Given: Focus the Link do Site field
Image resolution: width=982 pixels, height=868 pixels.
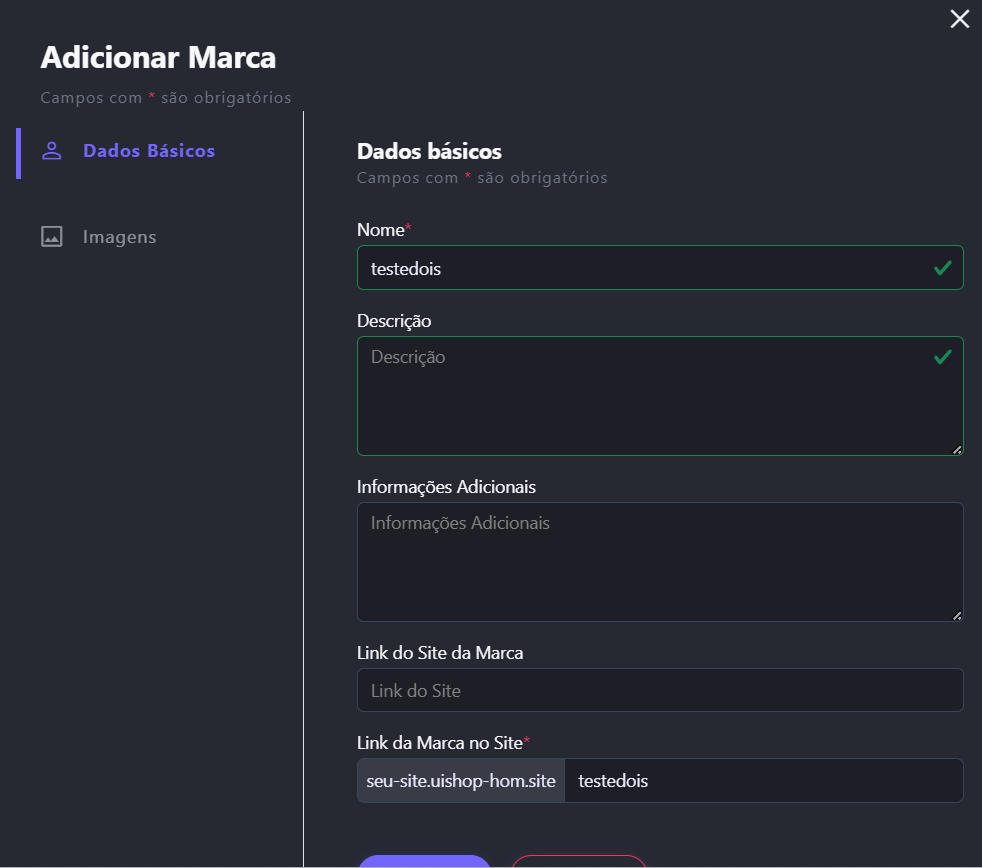Looking at the screenshot, I should tap(660, 691).
